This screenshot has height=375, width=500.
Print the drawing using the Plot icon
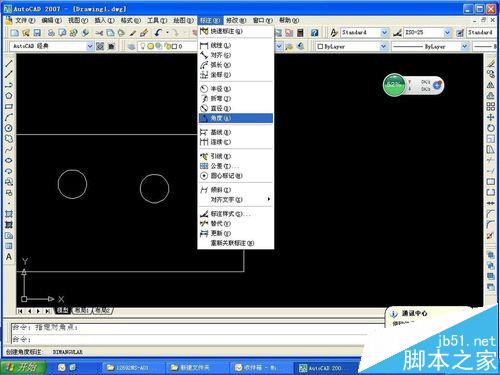coord(51,32)
